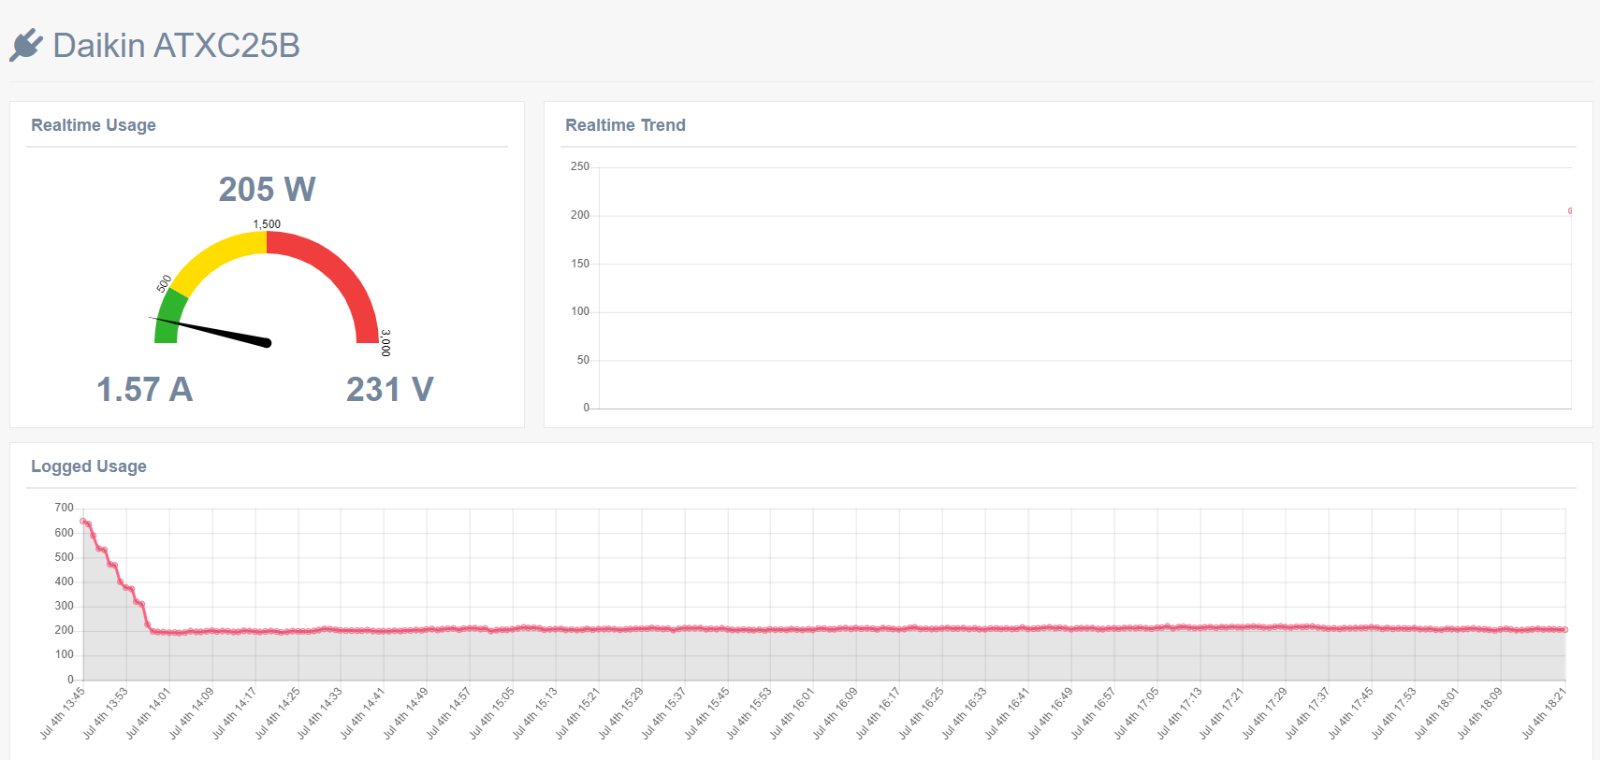The width and height of the screenshot is (1600, 760).
Task: Click the Jul 4th 18:21 time label
Action: [1543, 713]
